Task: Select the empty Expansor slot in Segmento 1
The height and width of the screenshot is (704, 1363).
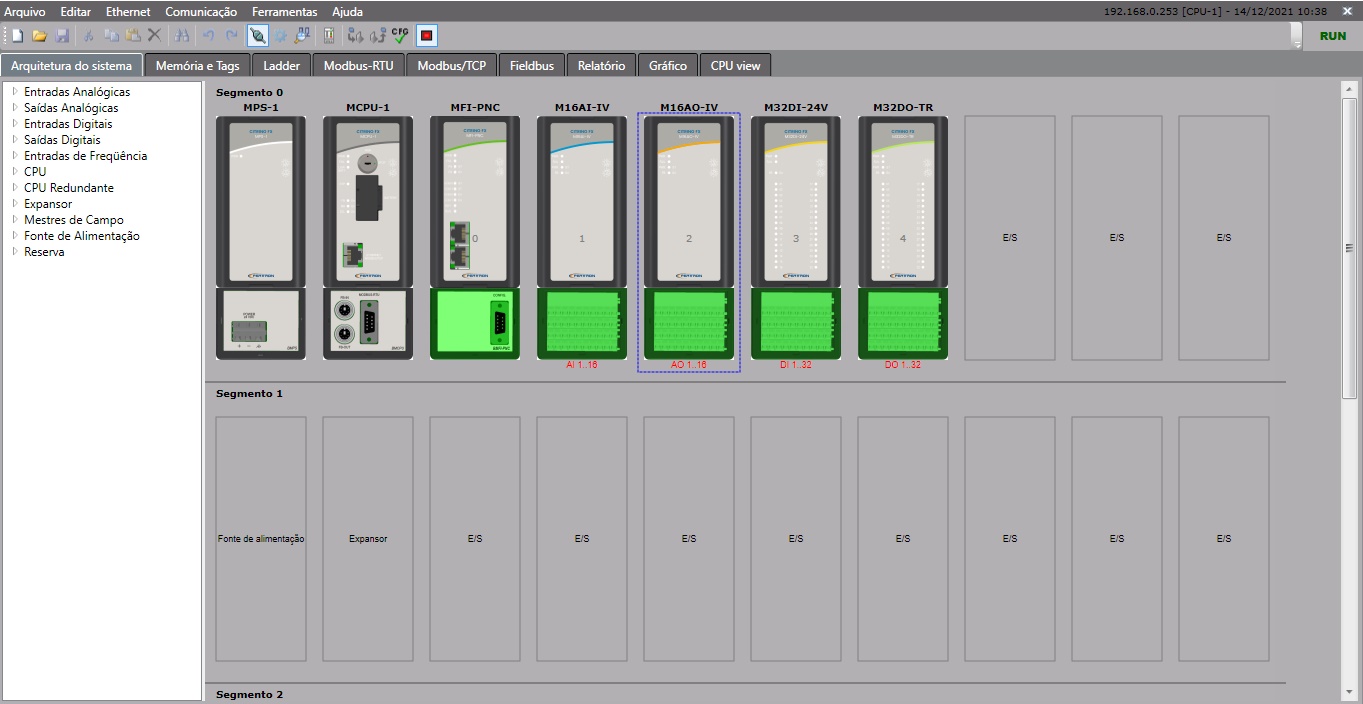Action: point(368,539)
